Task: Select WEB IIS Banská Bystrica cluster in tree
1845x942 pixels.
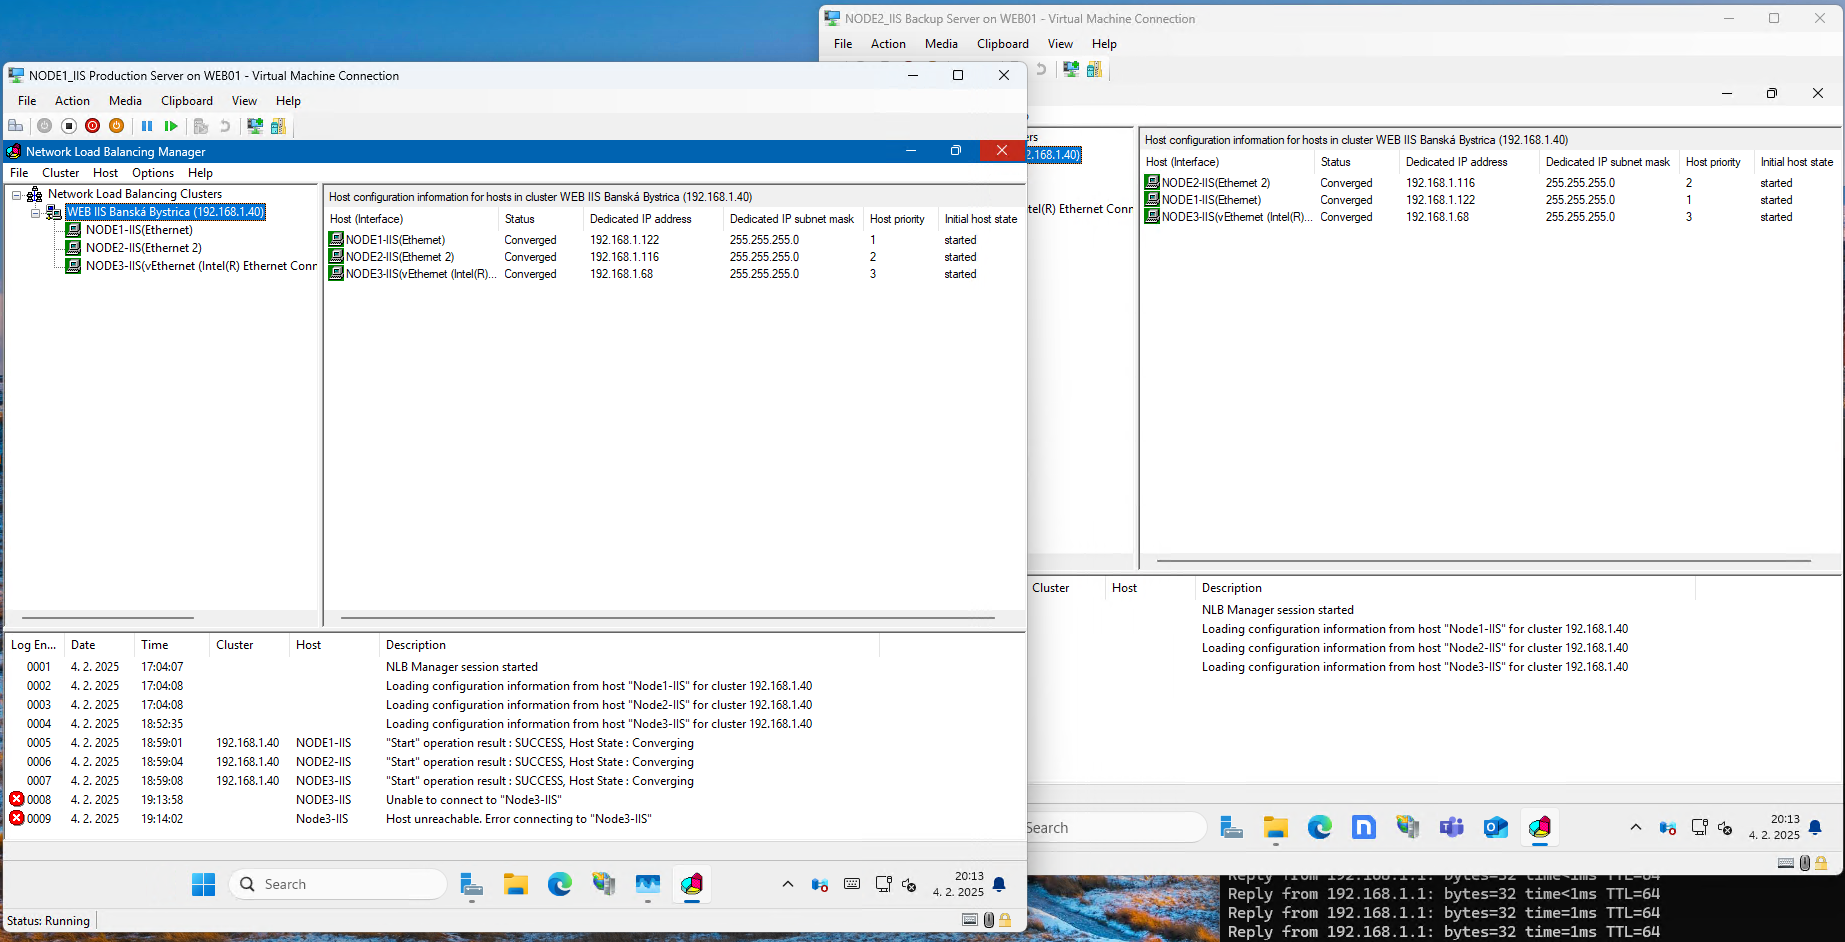Action: click(165, 212)
